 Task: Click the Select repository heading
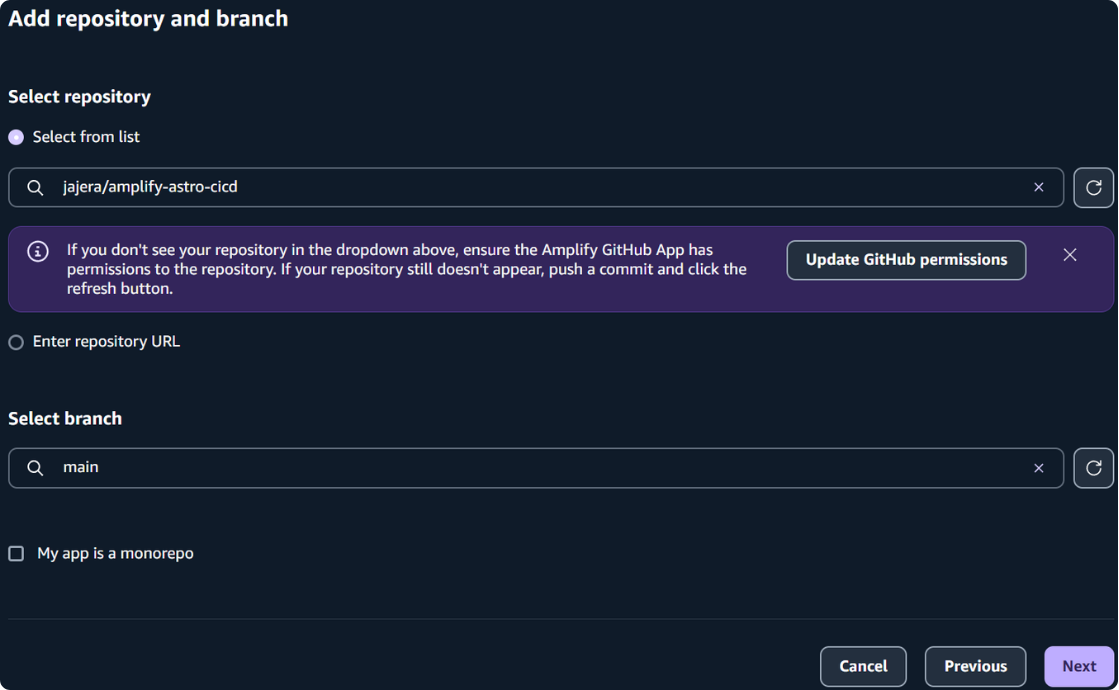(x=79, y=97)
